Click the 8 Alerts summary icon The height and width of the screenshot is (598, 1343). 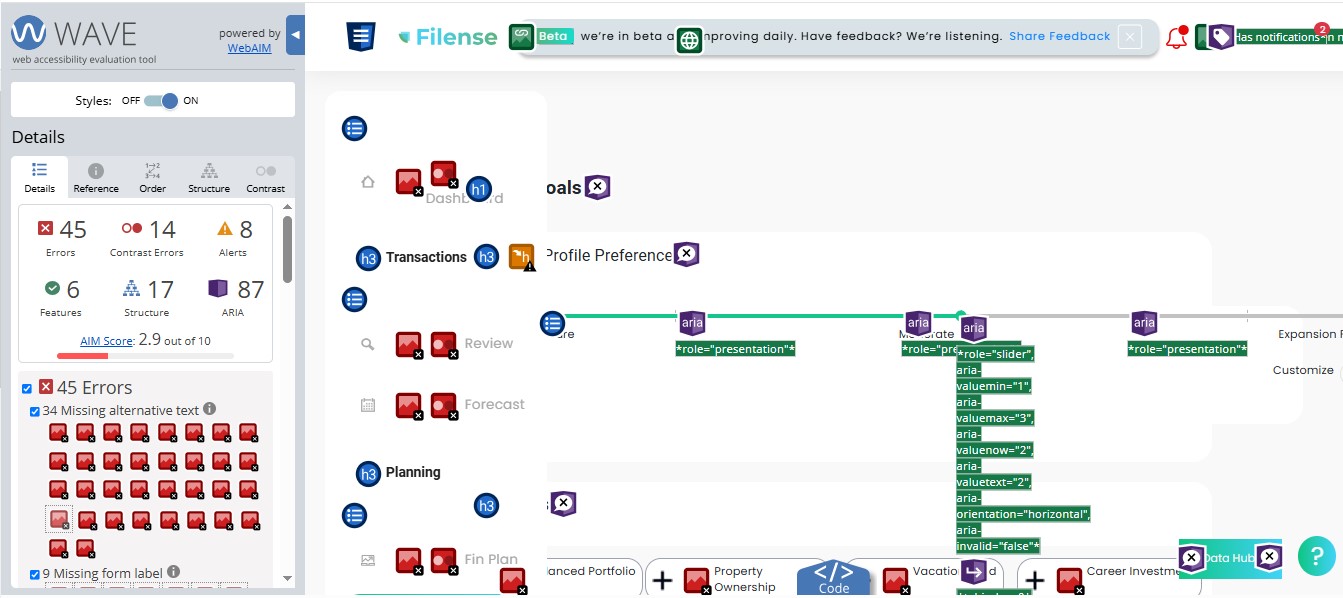[x=225, y=228]
